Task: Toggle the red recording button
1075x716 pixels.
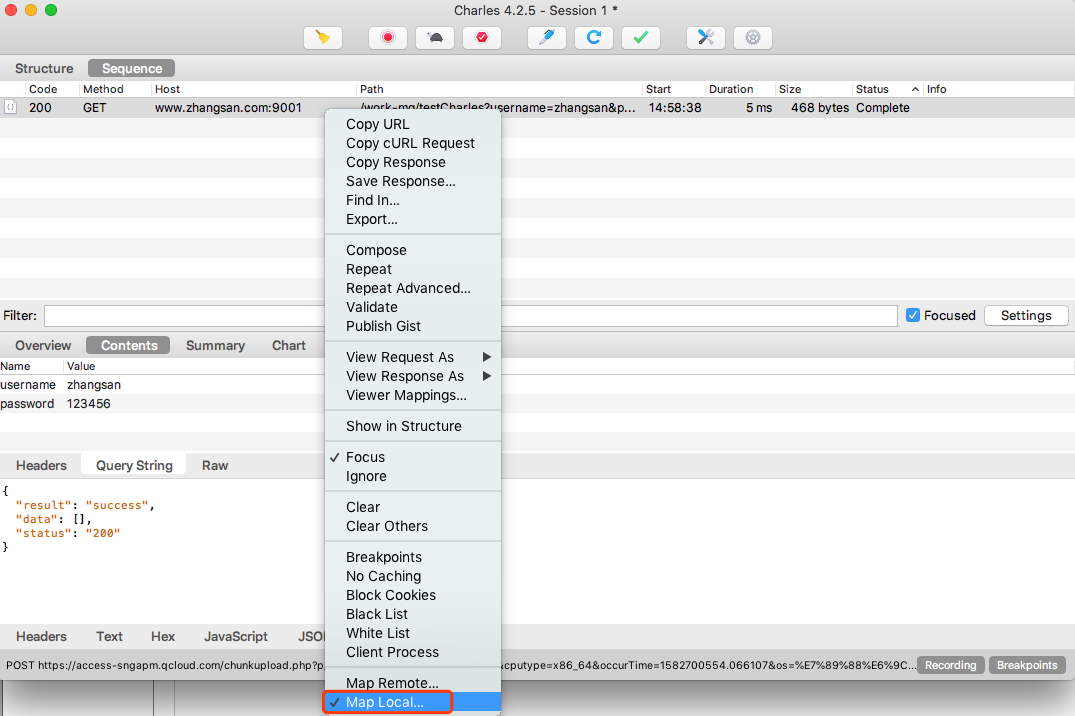Action: tap(388, 38)
